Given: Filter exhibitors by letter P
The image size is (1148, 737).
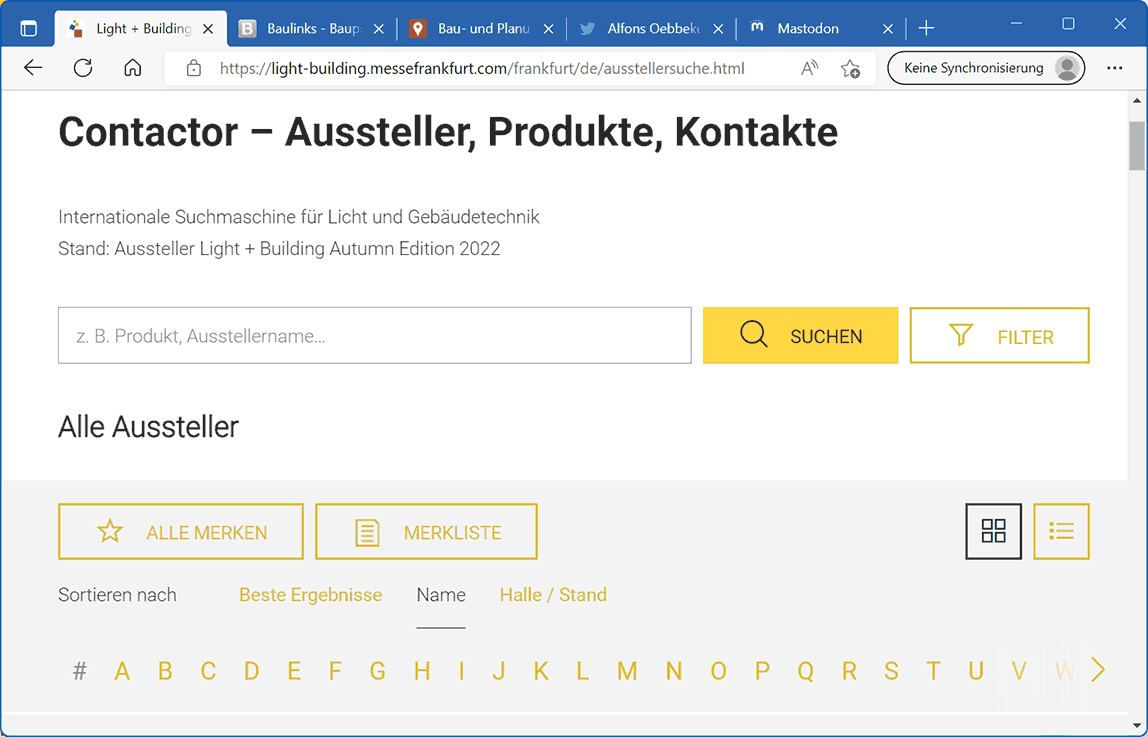Looking at the screenshot, I should point(762,670).
